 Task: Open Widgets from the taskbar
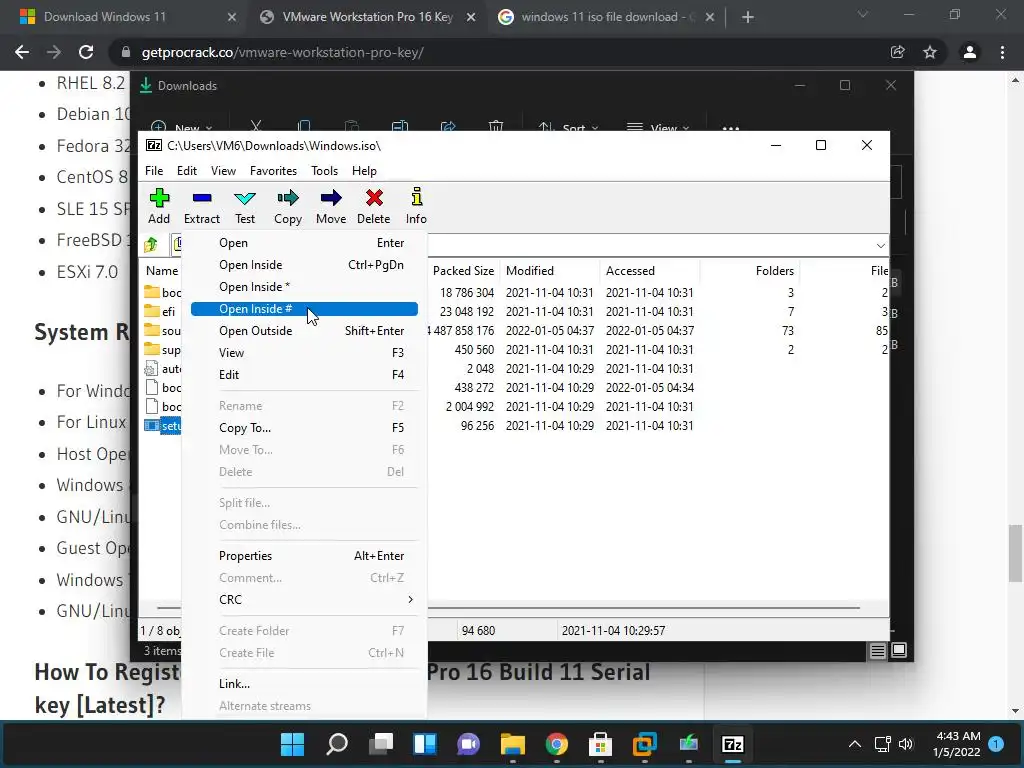point(424,744)
